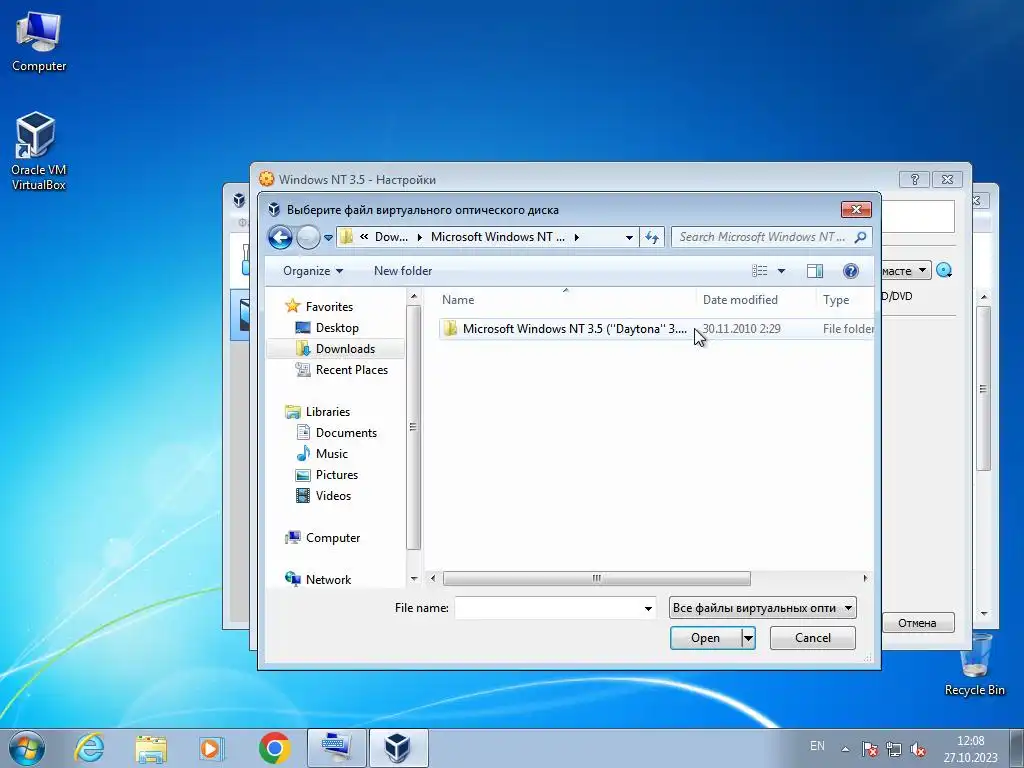1024x768 pixels.
Task: Click the Cancel button
Action: (x=812, y=638)
